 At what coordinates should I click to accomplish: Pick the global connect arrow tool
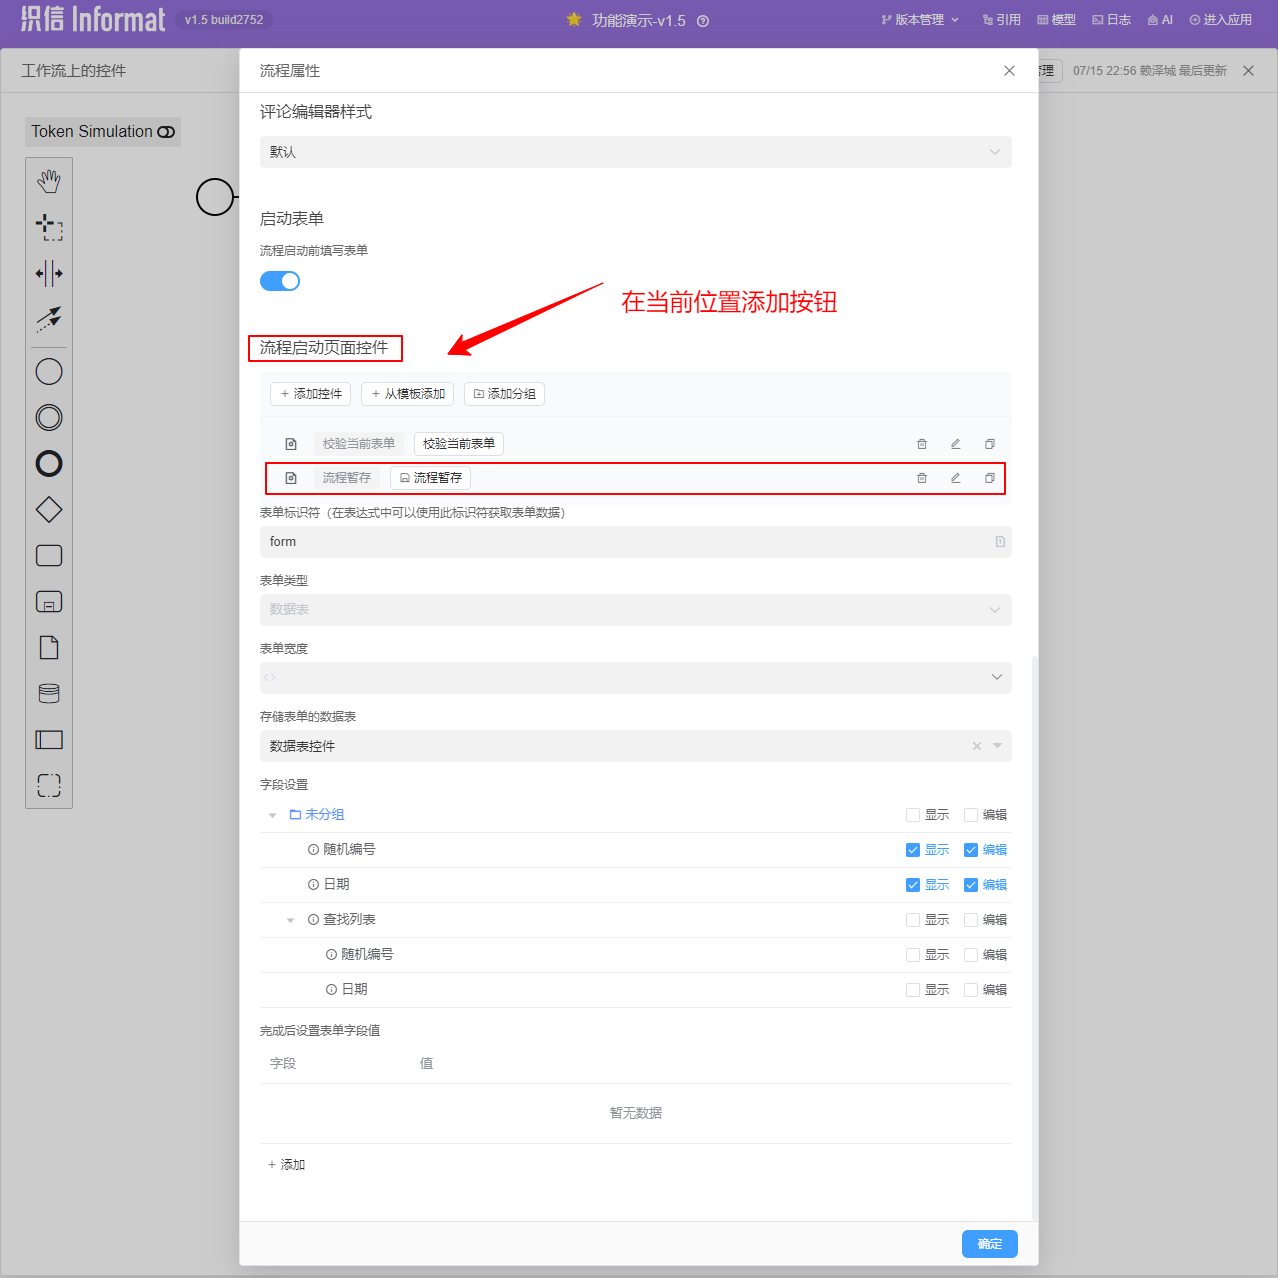(49, 319)
